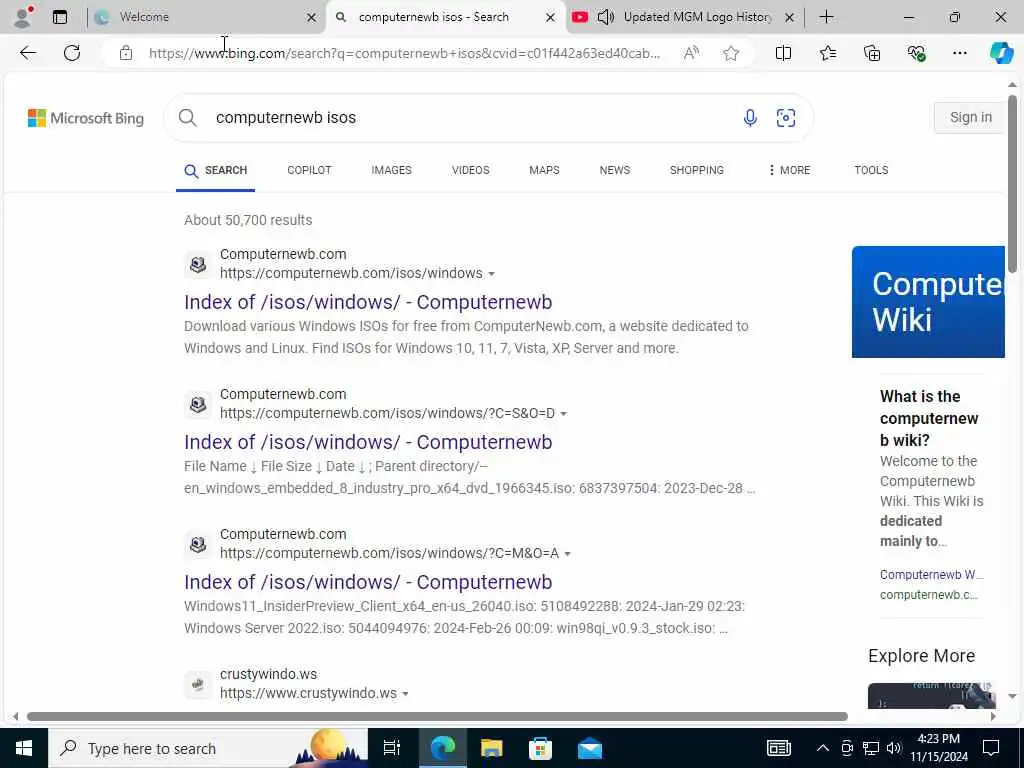Open the taskbar news widget icon

[x=778, y=748]
